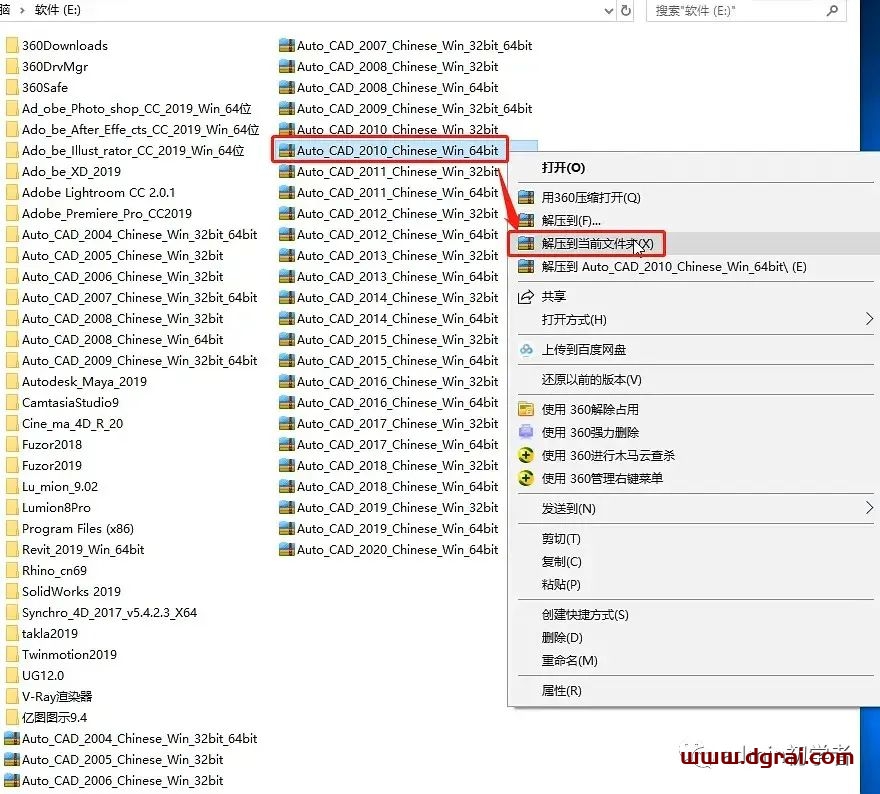Select 重命名(M) from the context menu
The width and height of the screenshot is (880, 794).
(569, 660)
